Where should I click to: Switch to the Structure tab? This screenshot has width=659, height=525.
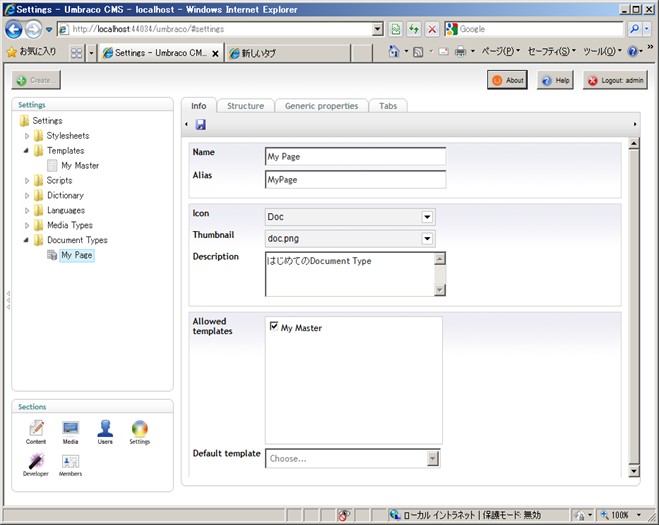pyautogui.click(x=246, y=106)
